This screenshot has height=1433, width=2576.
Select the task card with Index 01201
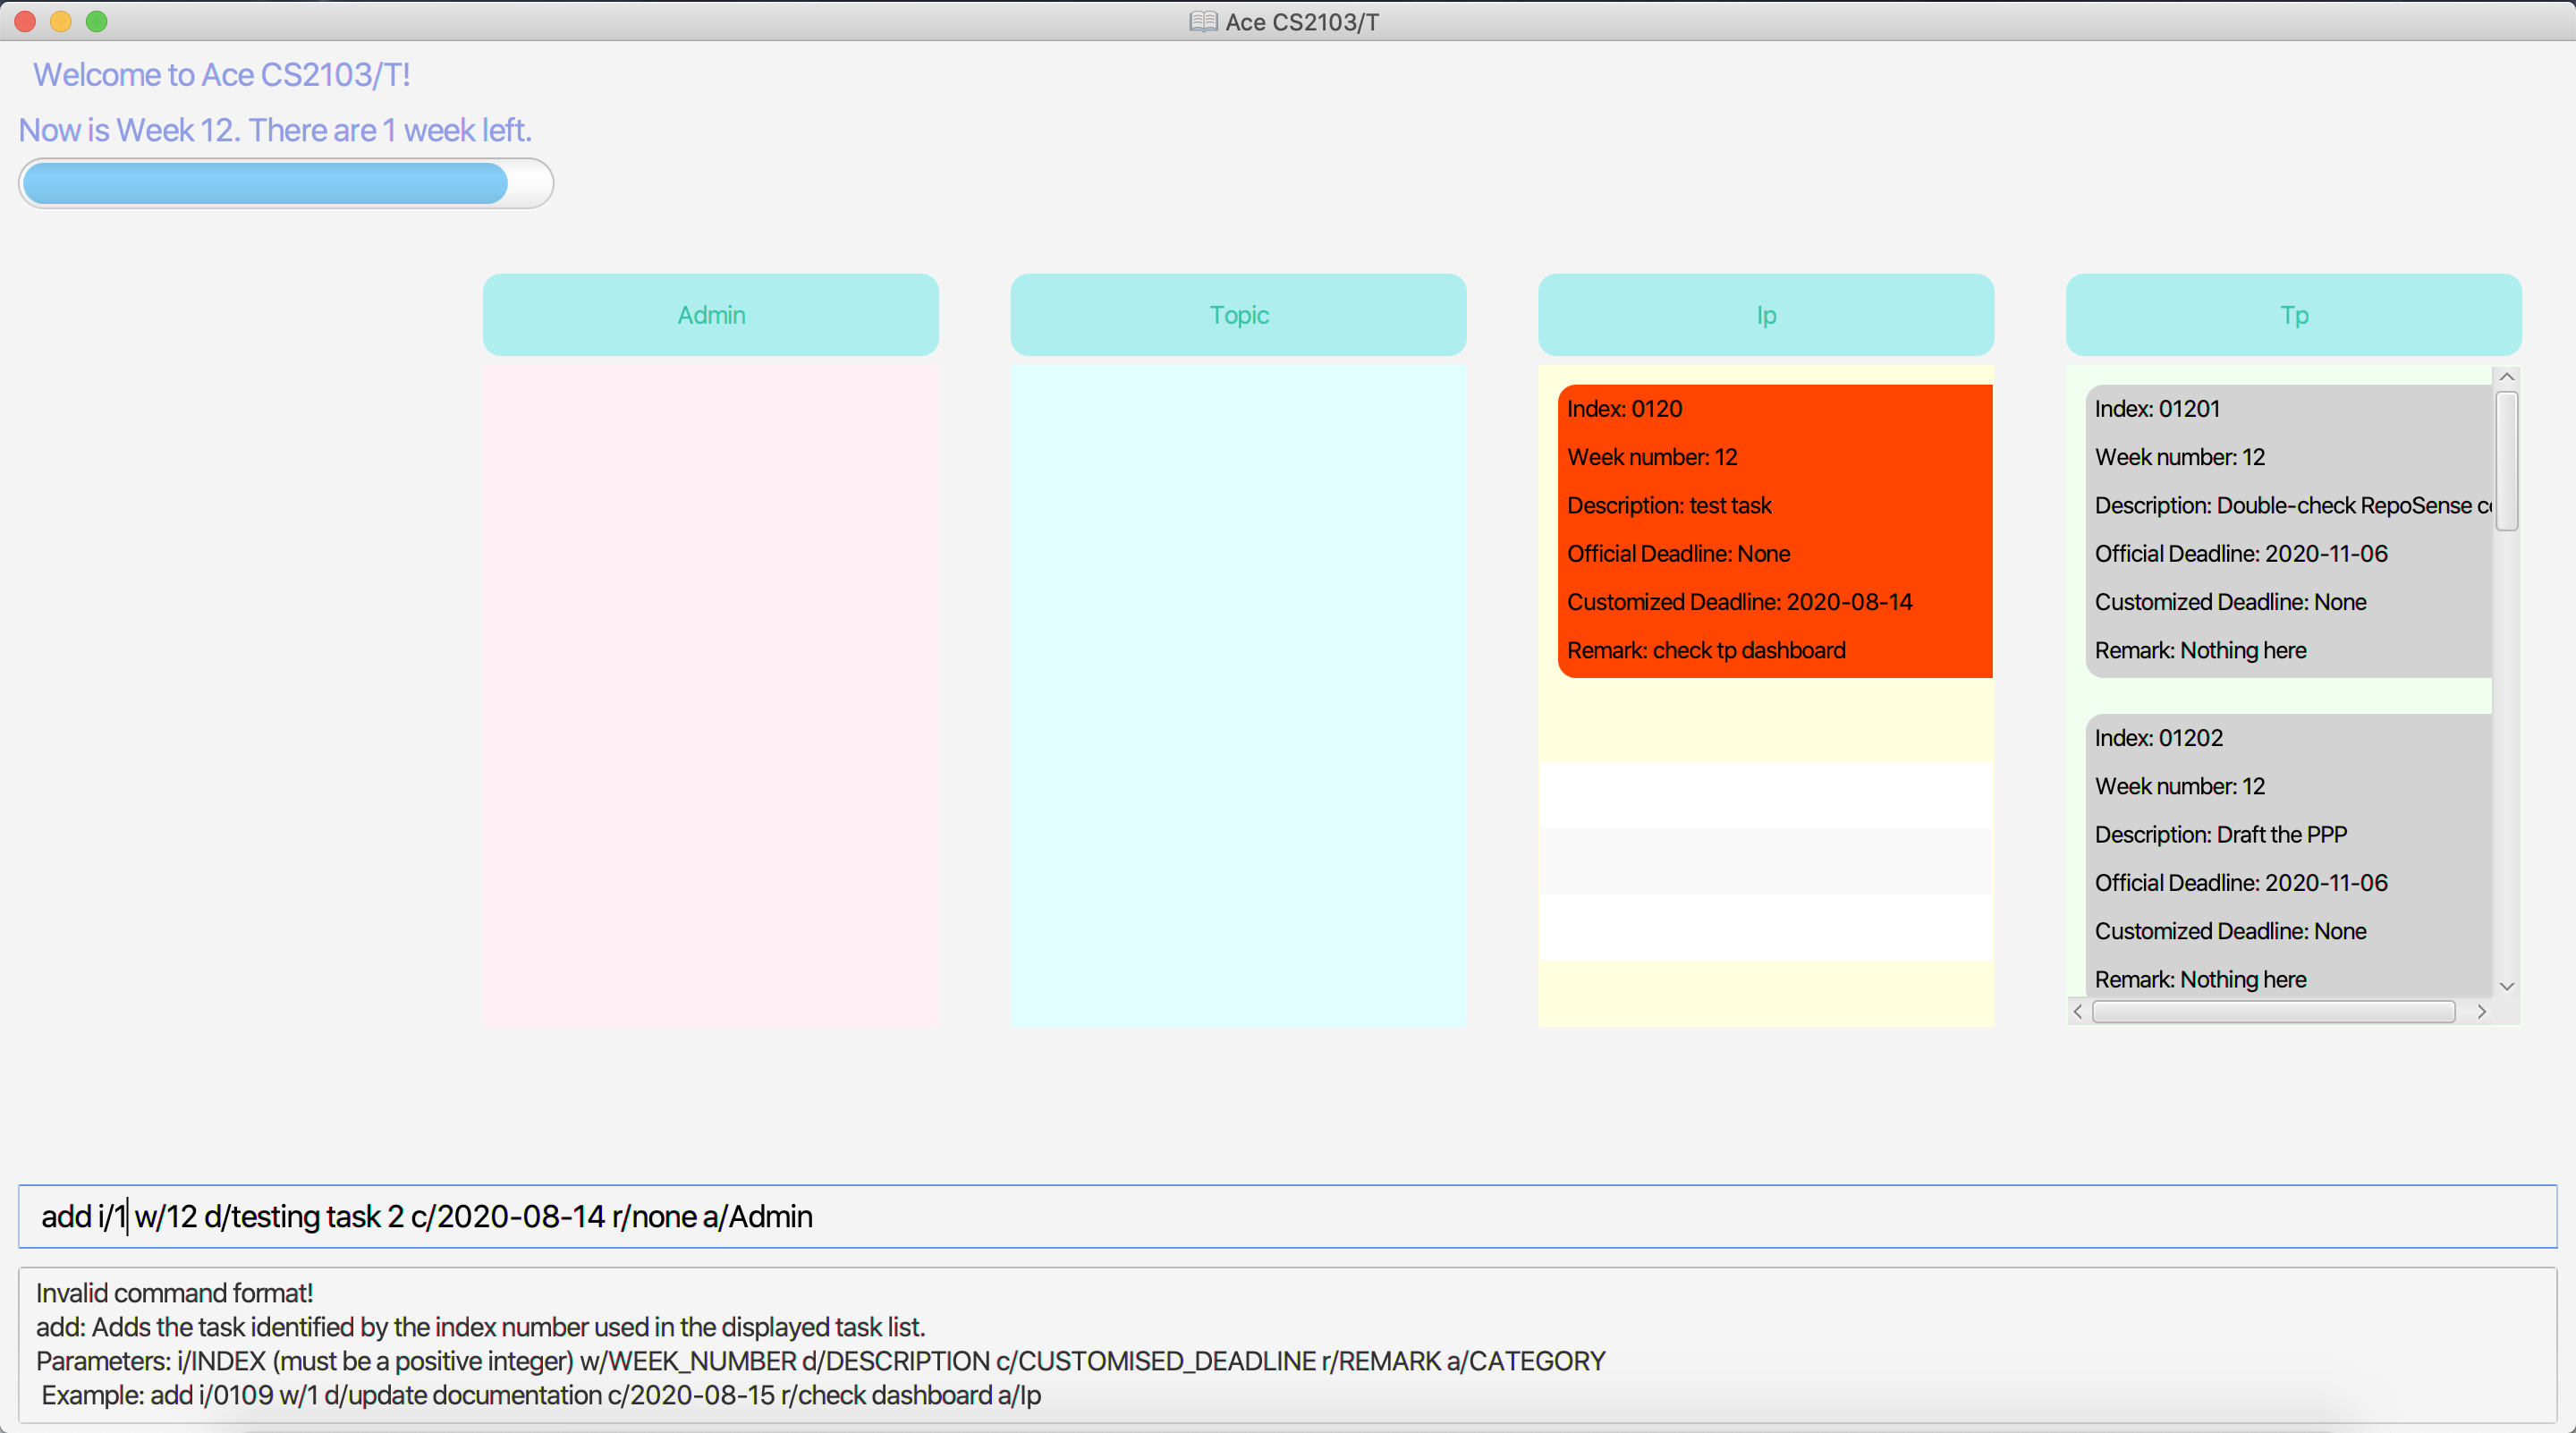pyautogui.click(x=2288, y=530)
